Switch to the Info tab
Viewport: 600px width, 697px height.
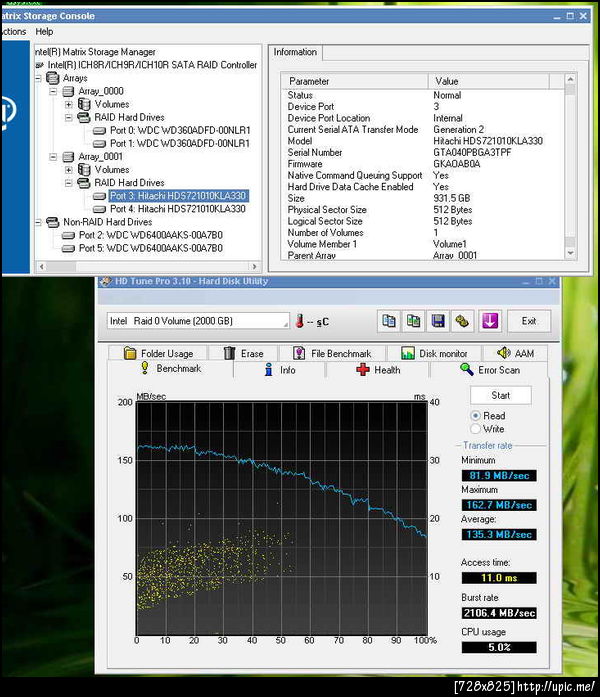coord(280,370)
